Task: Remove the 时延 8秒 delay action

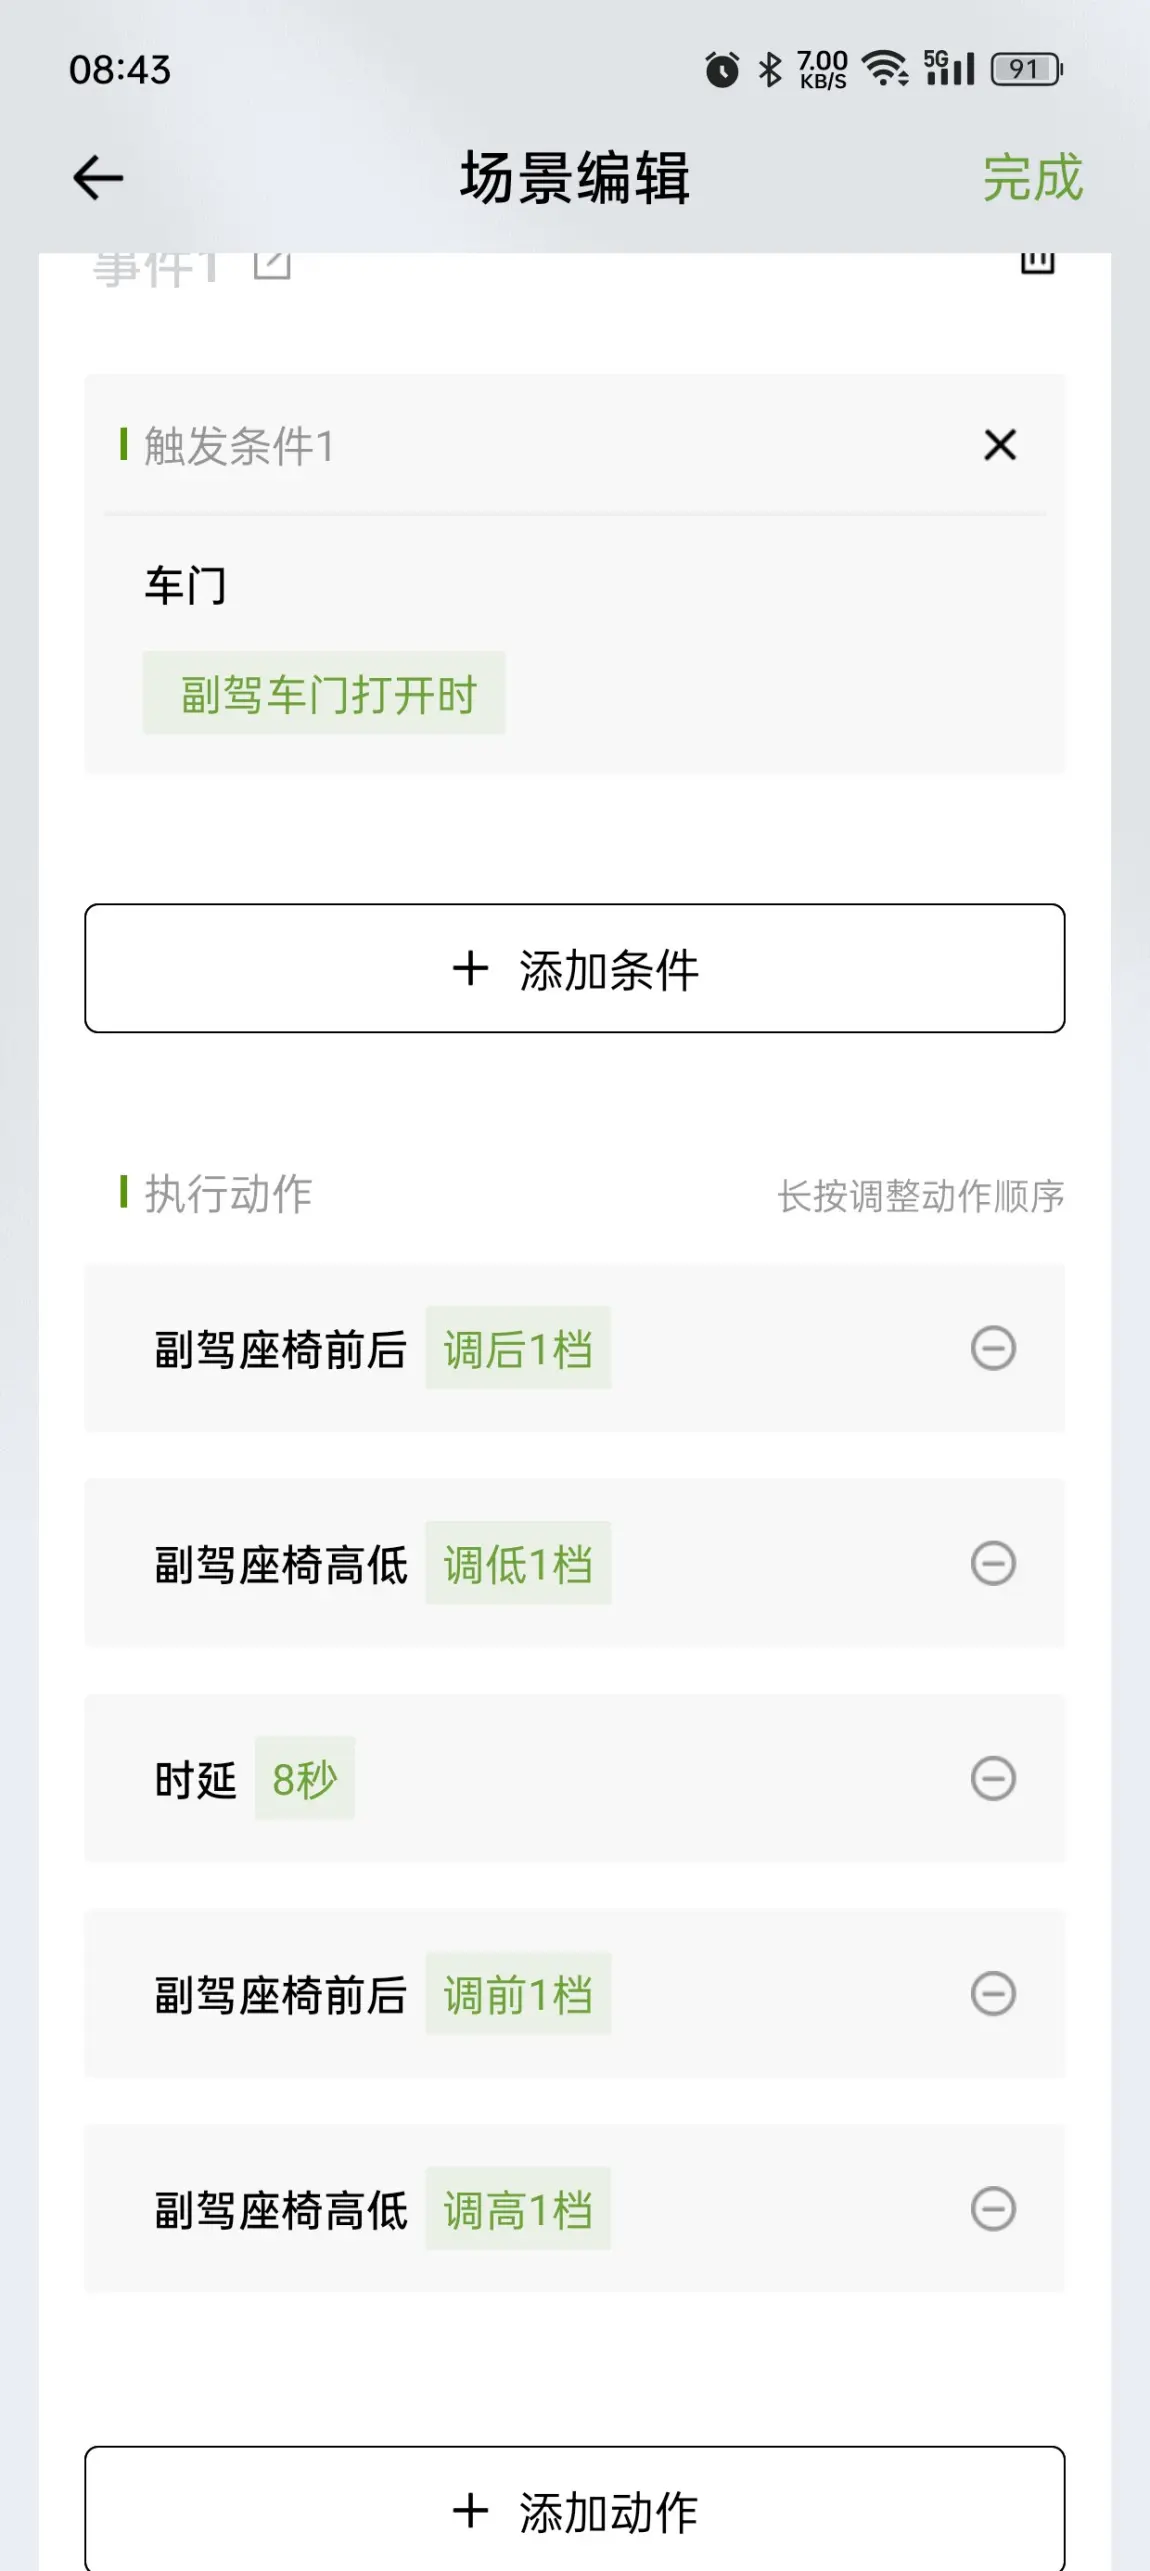Action: pyautogui.click(x=993, y=1778)
